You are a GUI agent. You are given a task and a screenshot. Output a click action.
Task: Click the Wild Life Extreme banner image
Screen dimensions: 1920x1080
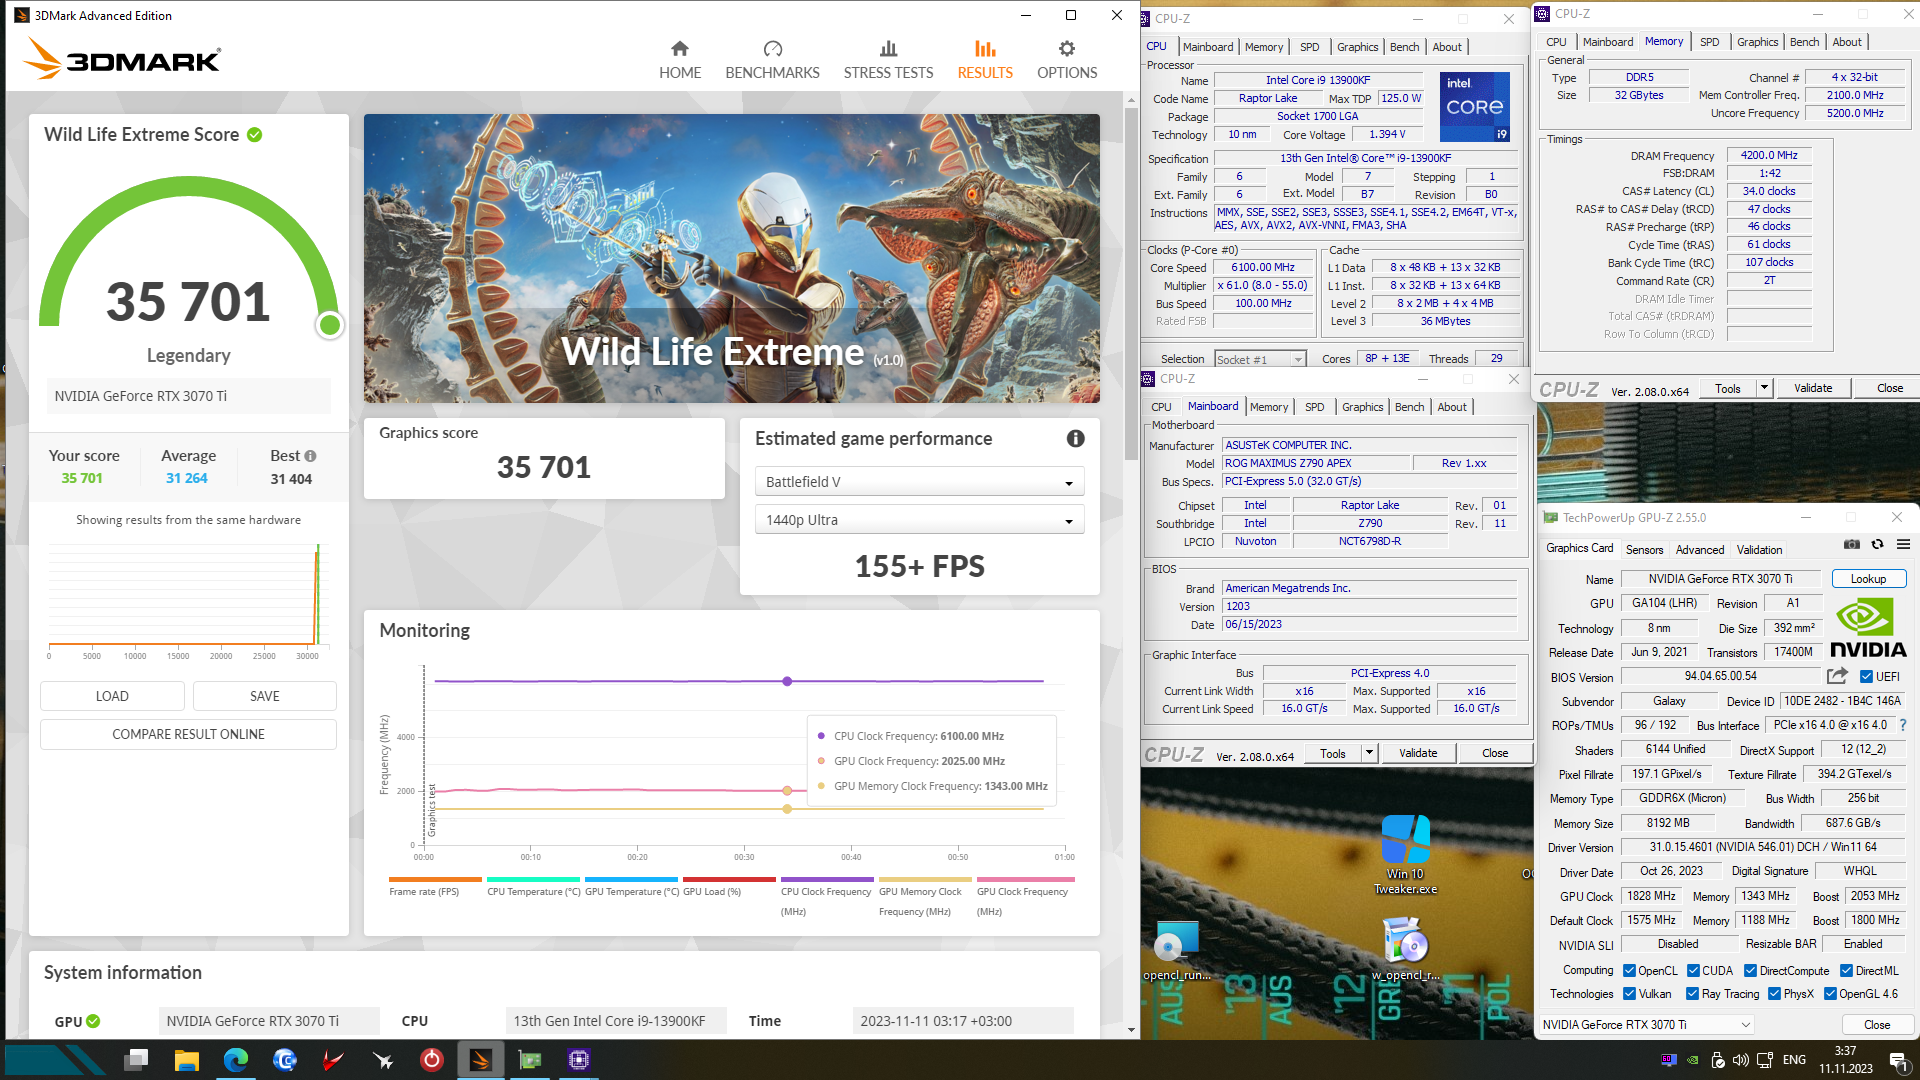[731, 258]
